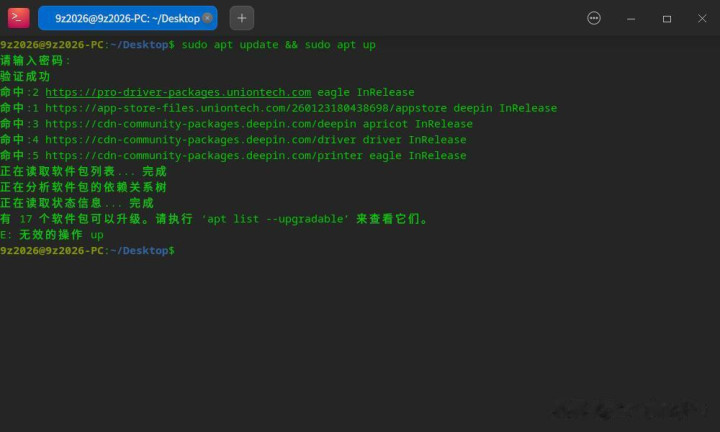Open a new terminal tab with plus
The image size is (720, 432).
pos(242,18)
